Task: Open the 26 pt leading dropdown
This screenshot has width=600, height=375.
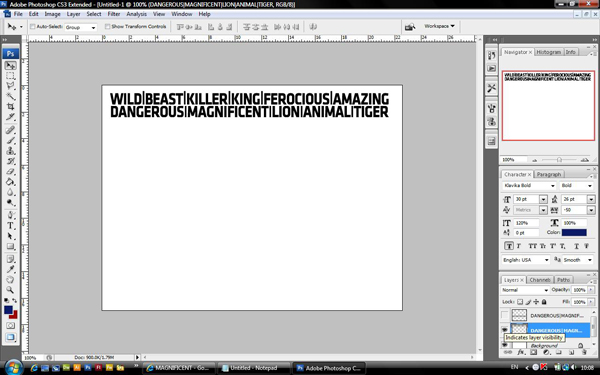Action: (591, 199)
